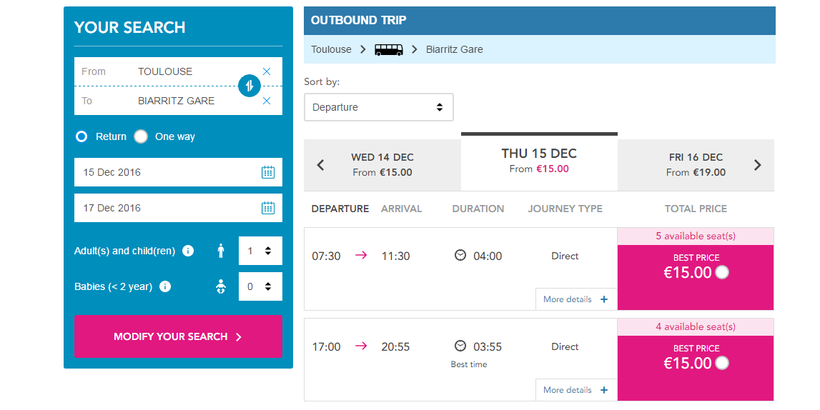The width and height of the screenshot is (820, 410).
Task: Show info about babies under 2 years
Action: (165, 286)
